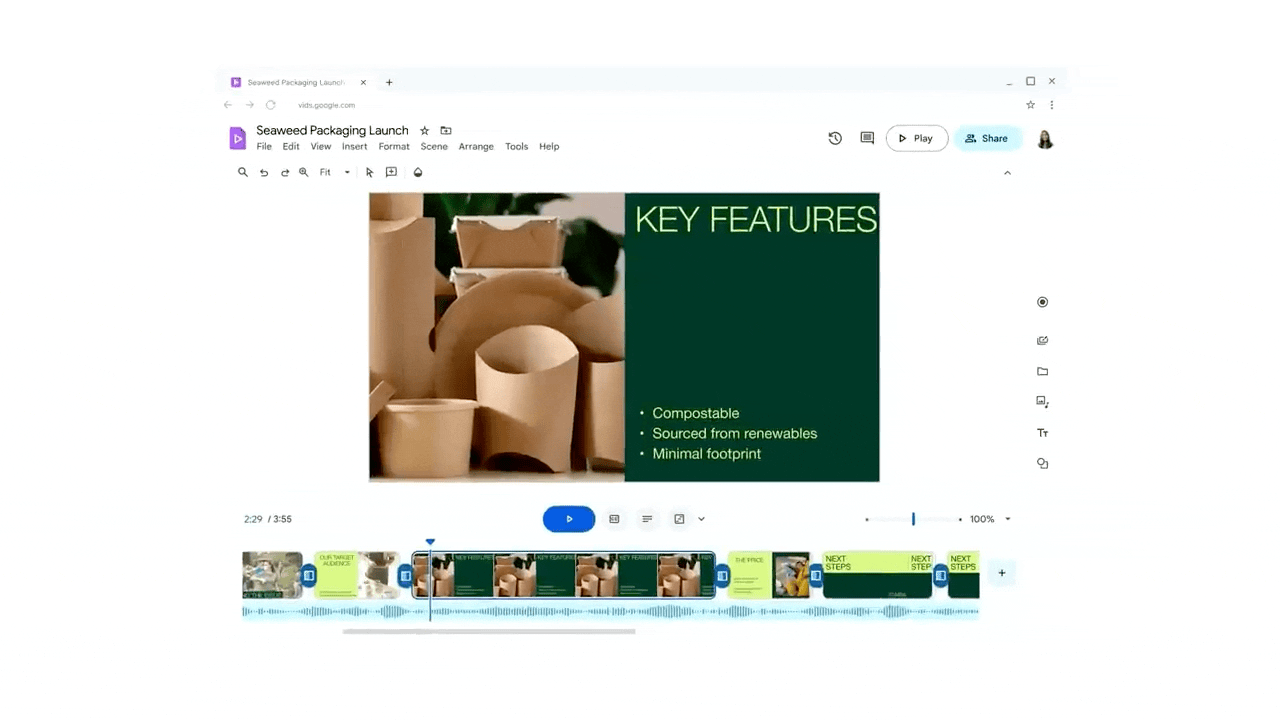Click the transition icon after first scene
This screenshot has height=720, width=1280.
coord(309,575)
